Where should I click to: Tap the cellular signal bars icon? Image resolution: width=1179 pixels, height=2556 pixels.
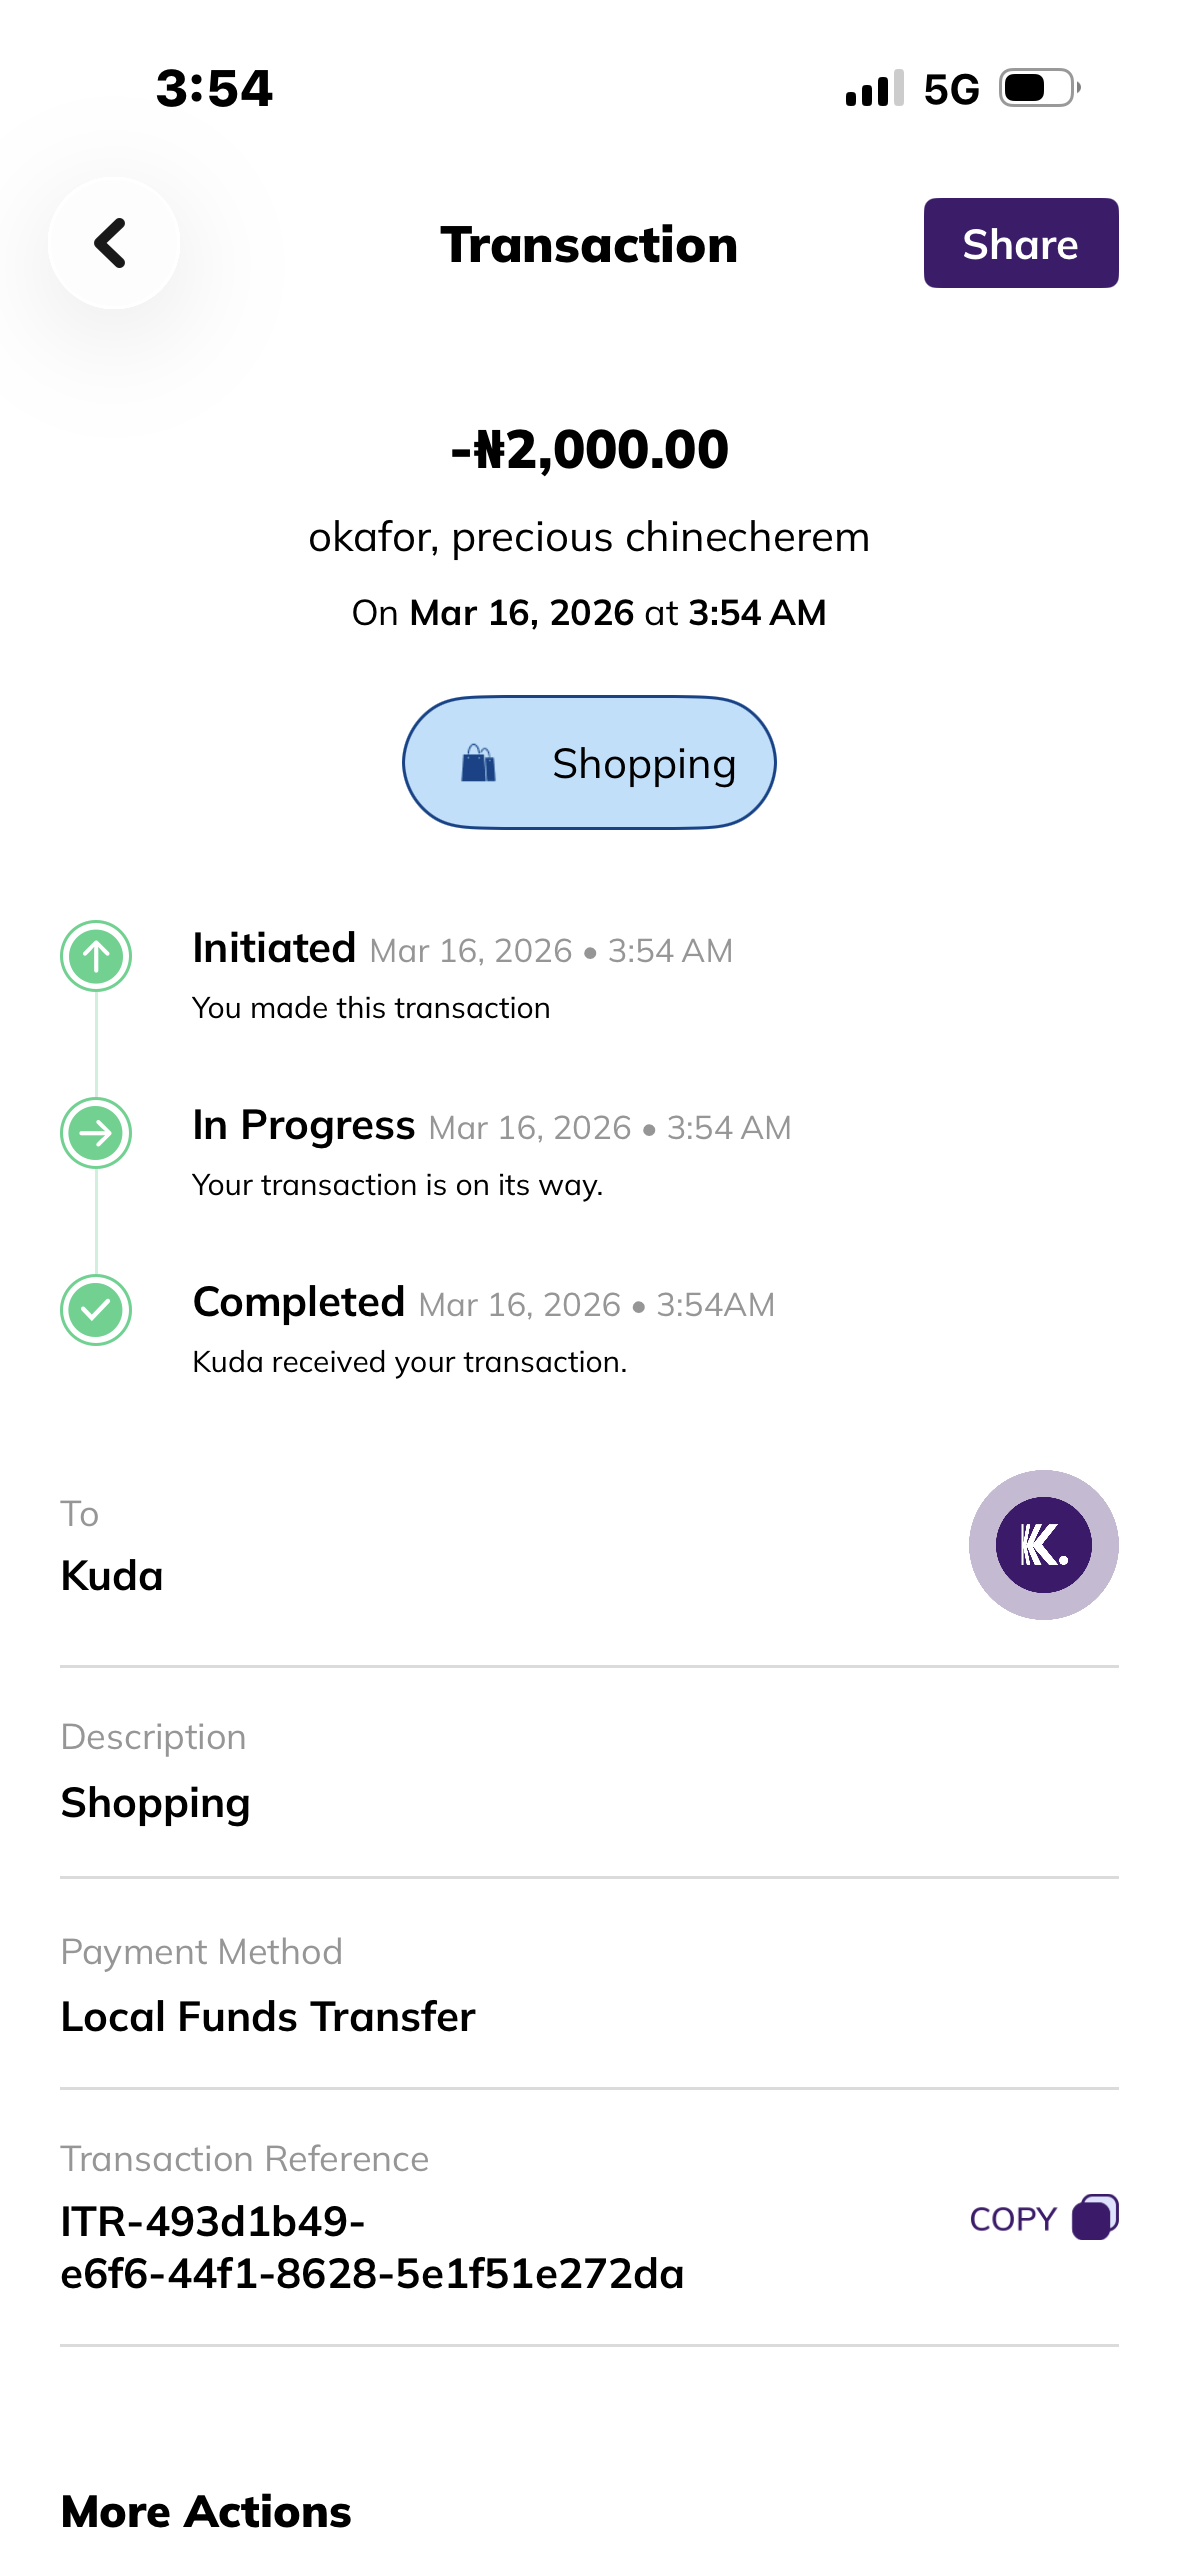pos(874,89)
